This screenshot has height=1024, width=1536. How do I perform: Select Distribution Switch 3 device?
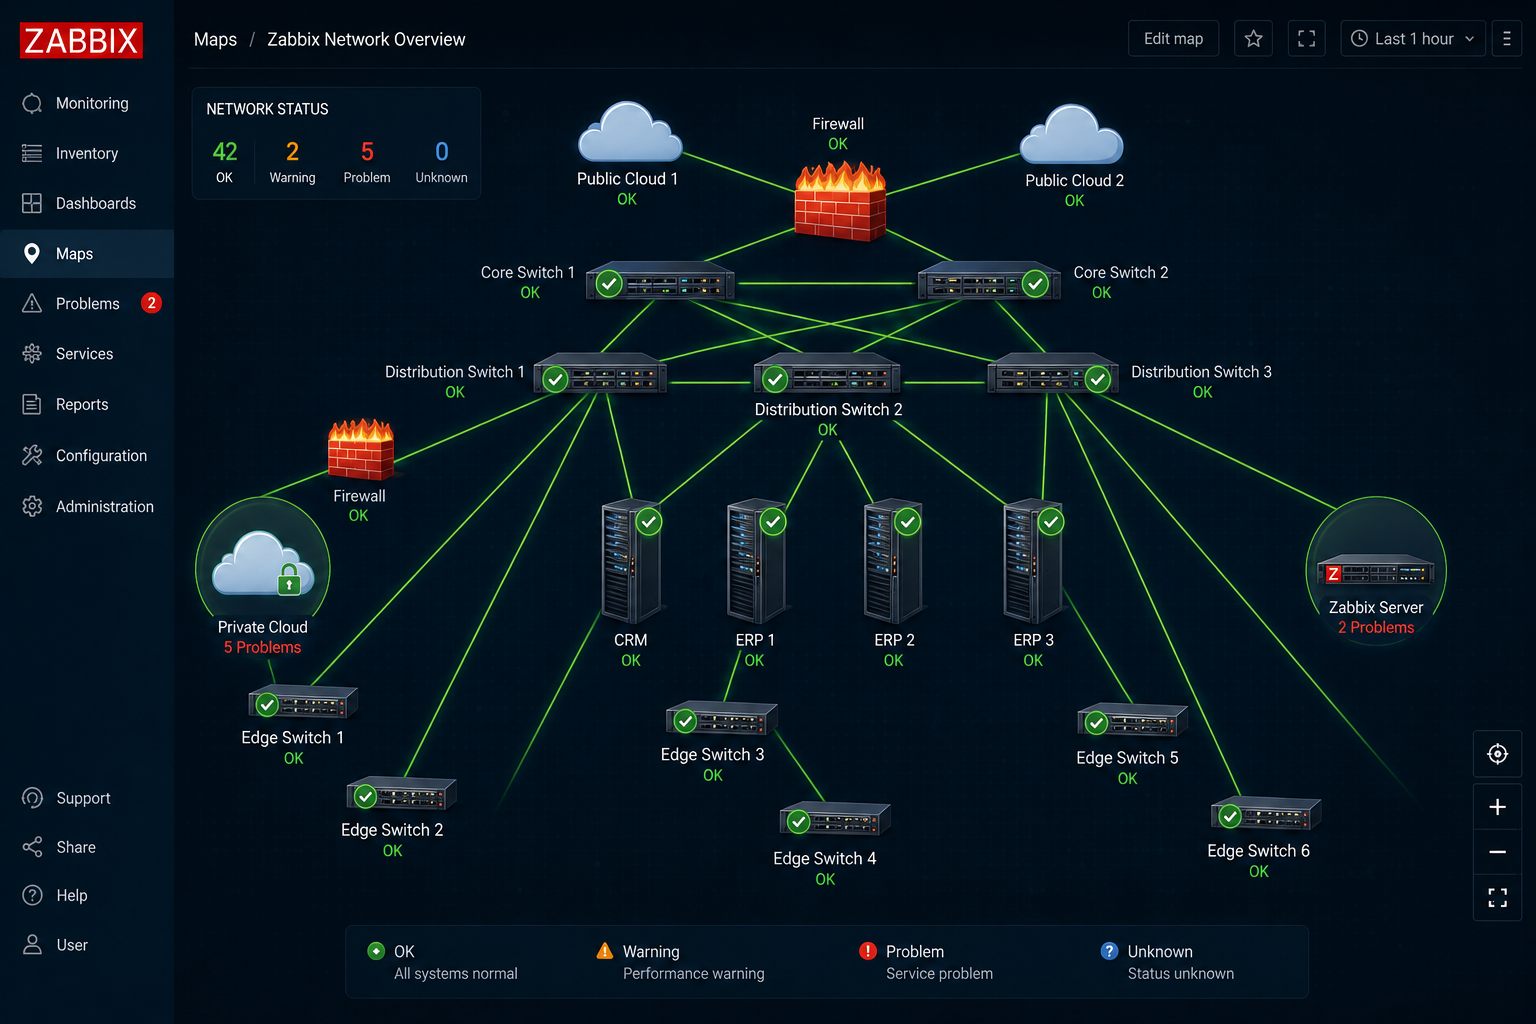1053,373
